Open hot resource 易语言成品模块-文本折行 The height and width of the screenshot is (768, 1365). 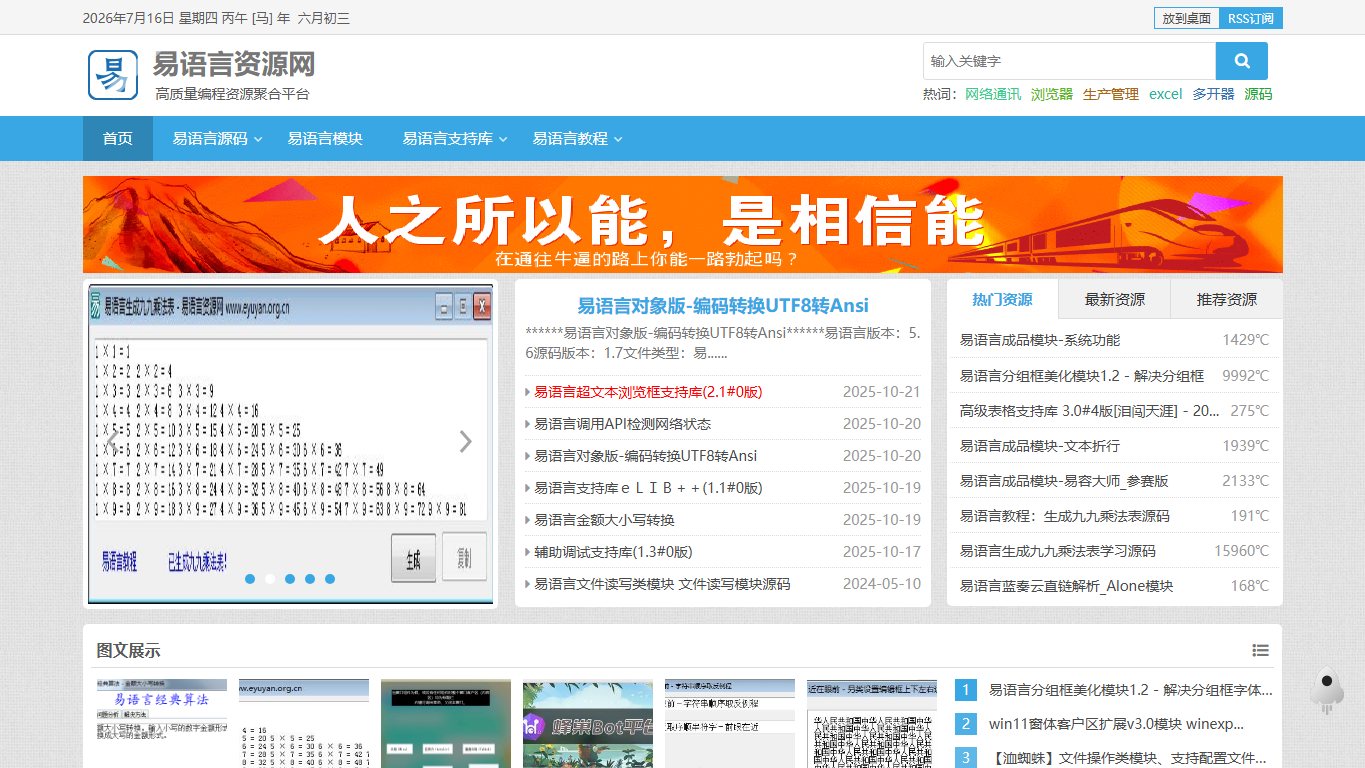coord(1040,446)
